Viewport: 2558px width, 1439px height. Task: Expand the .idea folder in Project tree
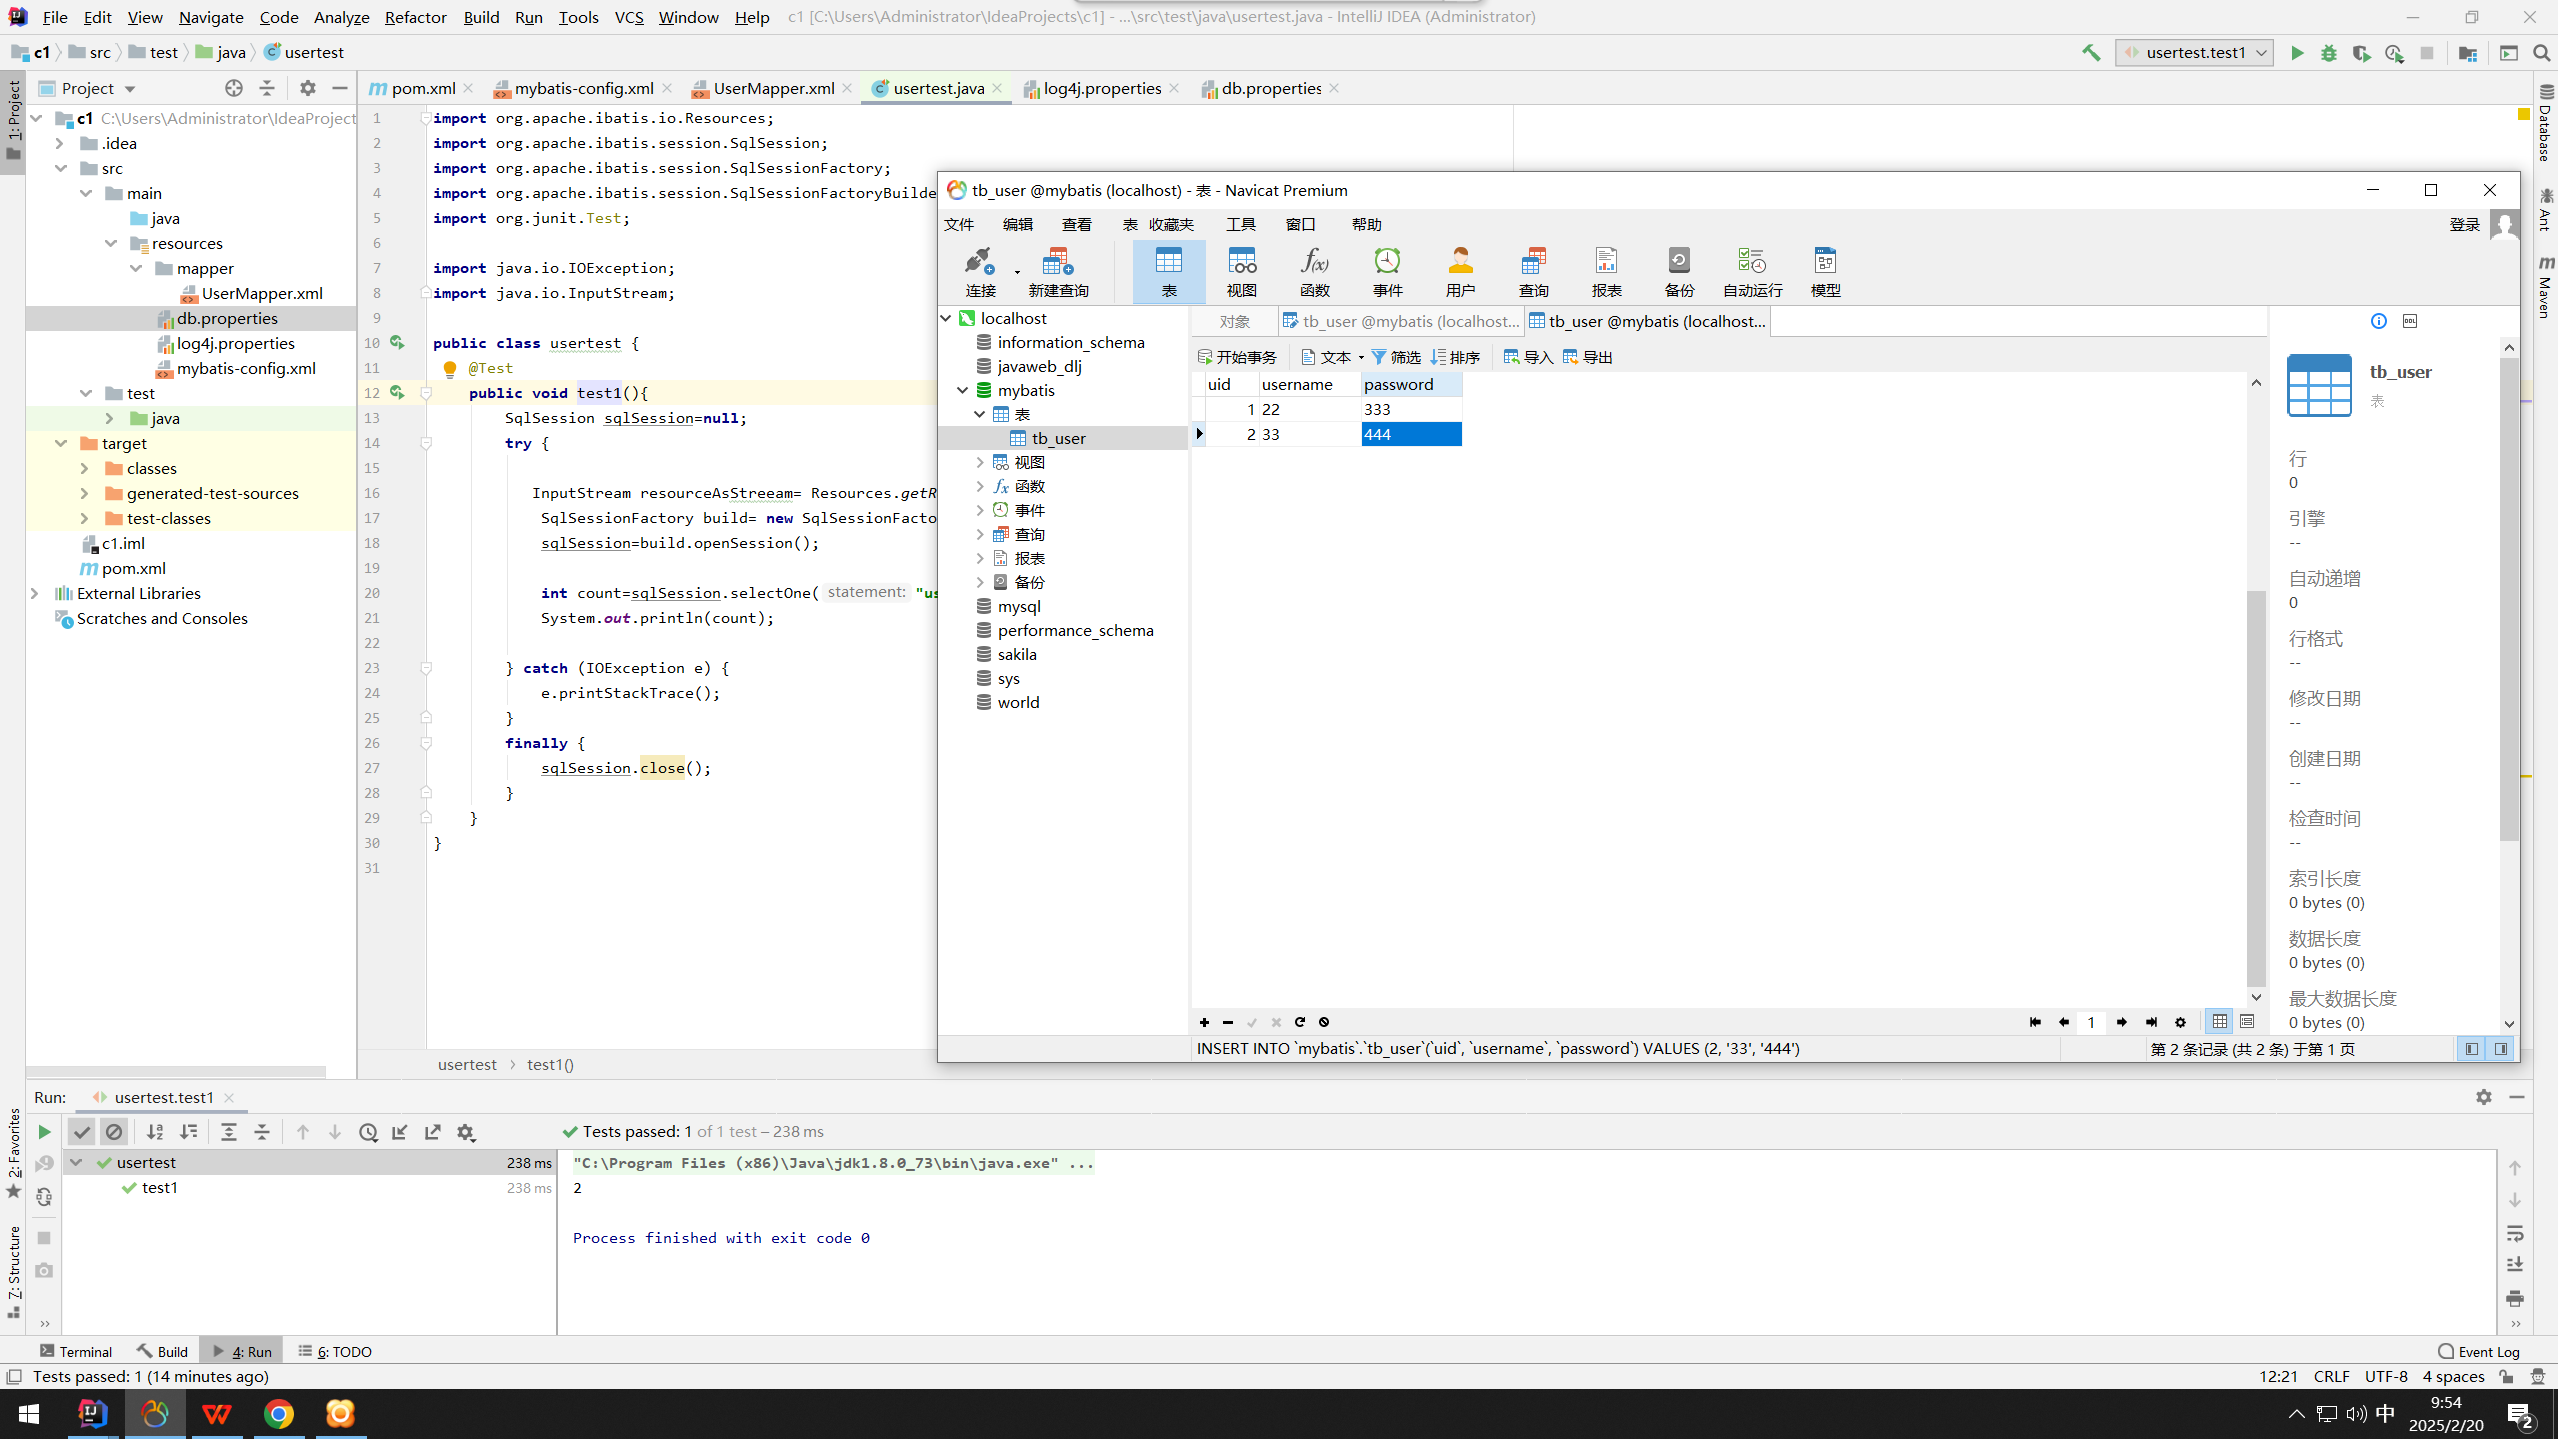pos(60,143)
